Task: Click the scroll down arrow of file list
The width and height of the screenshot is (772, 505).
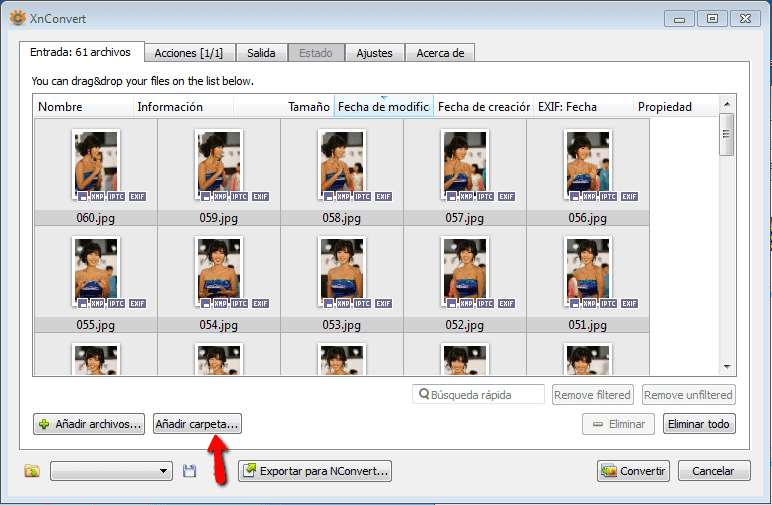Action: 727,367
